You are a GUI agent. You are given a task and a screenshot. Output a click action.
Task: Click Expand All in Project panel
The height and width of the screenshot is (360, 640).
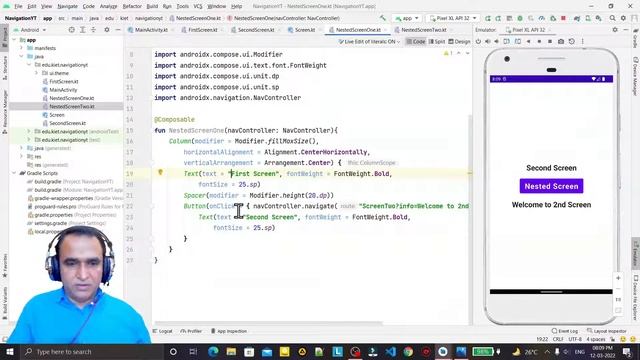pyautogui.click(x=82, y=30)
